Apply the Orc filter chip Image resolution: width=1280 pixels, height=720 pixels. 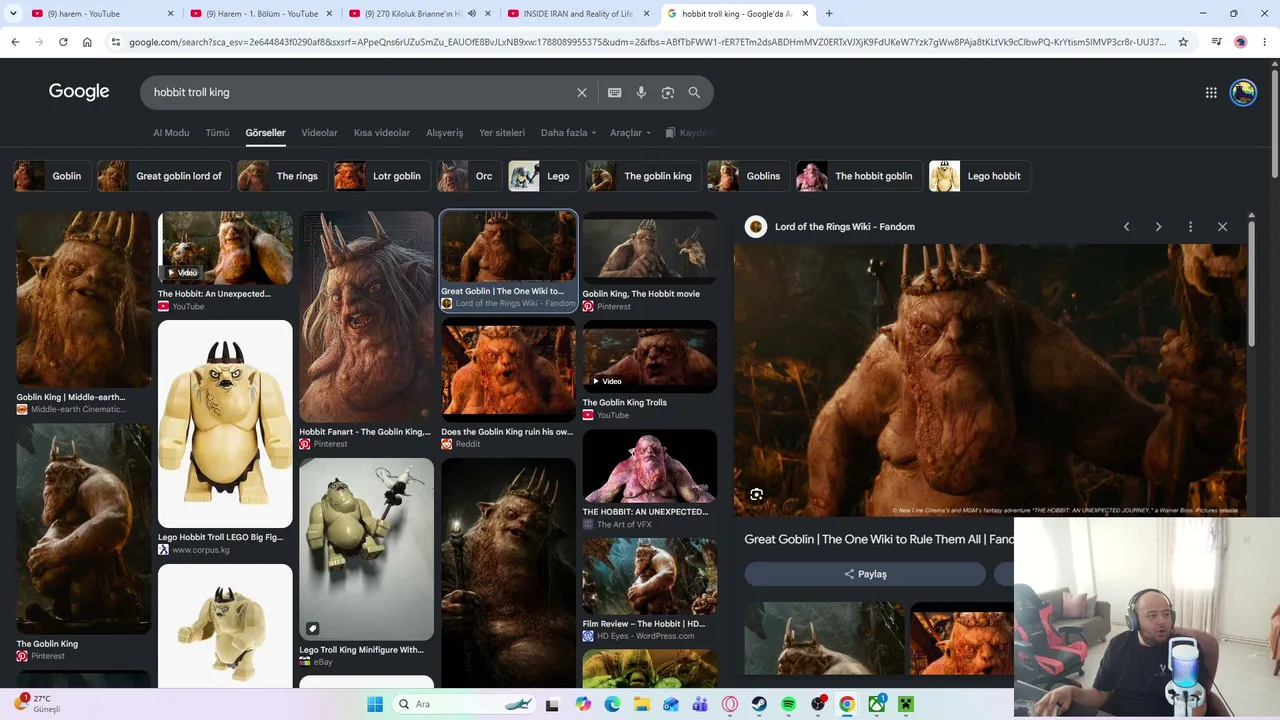point(470,176)
